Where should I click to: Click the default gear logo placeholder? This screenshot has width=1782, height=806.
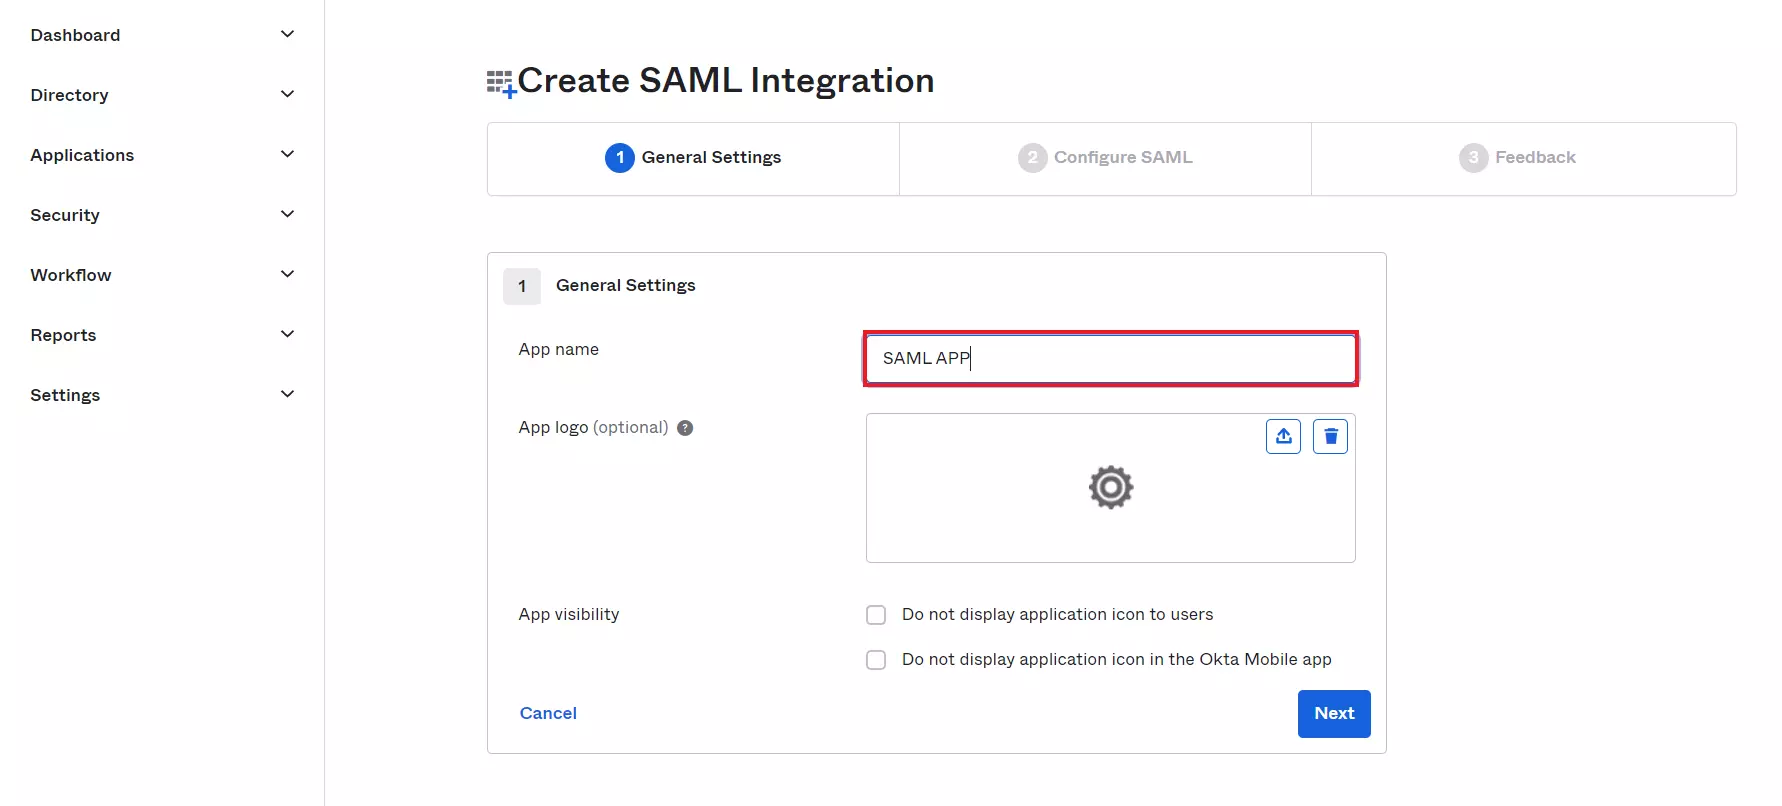tap(1111, 487)
